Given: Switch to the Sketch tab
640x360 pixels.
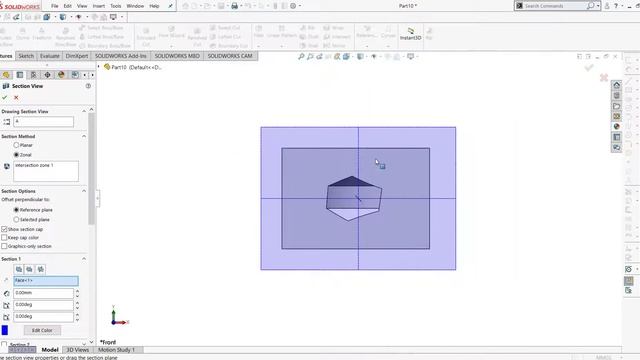Looking at the screenshot, I should [x=26, y=56].
